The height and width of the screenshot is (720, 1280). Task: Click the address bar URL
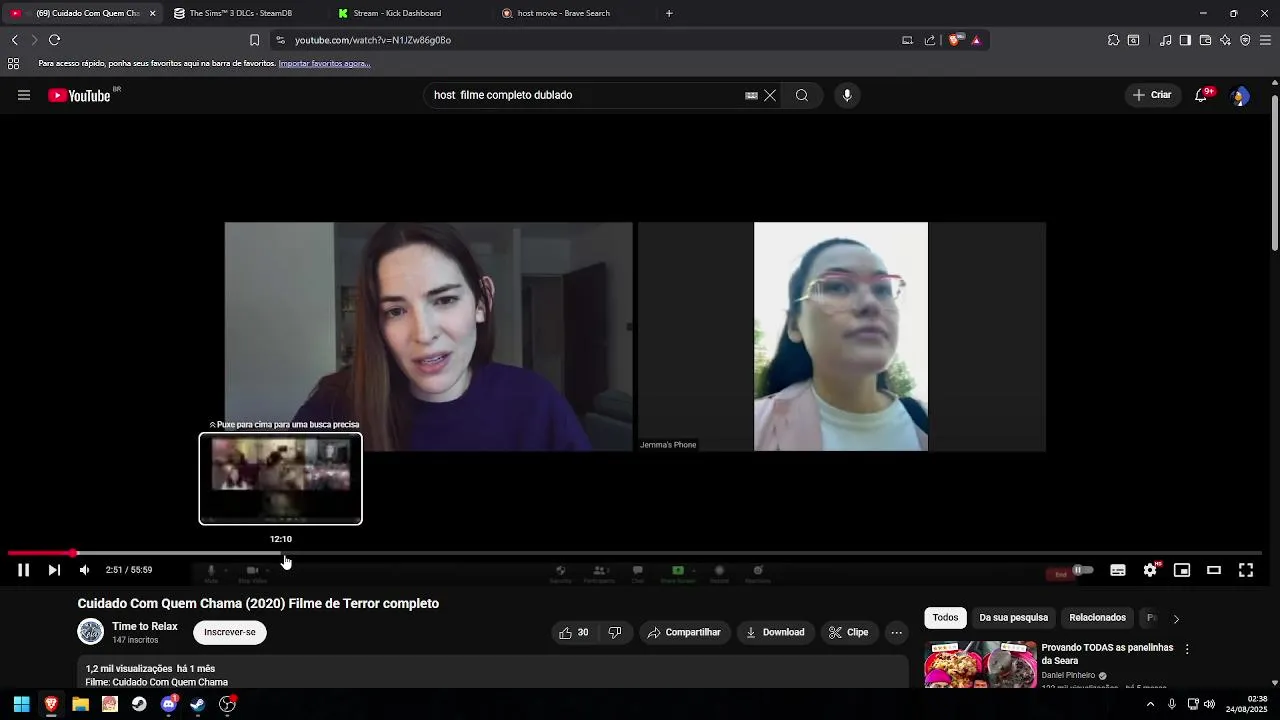tap(373, 40)
